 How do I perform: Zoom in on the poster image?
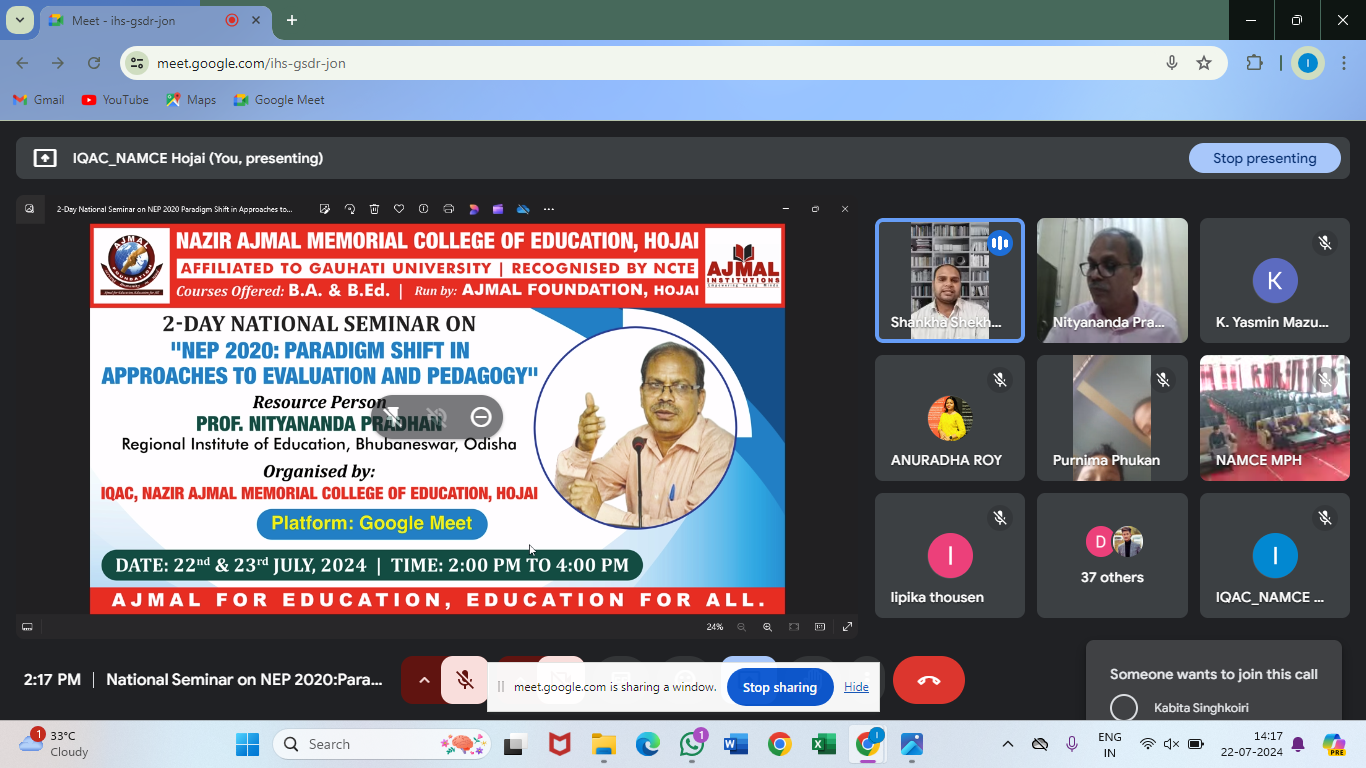pyautogui.click(x=767, y=627)
